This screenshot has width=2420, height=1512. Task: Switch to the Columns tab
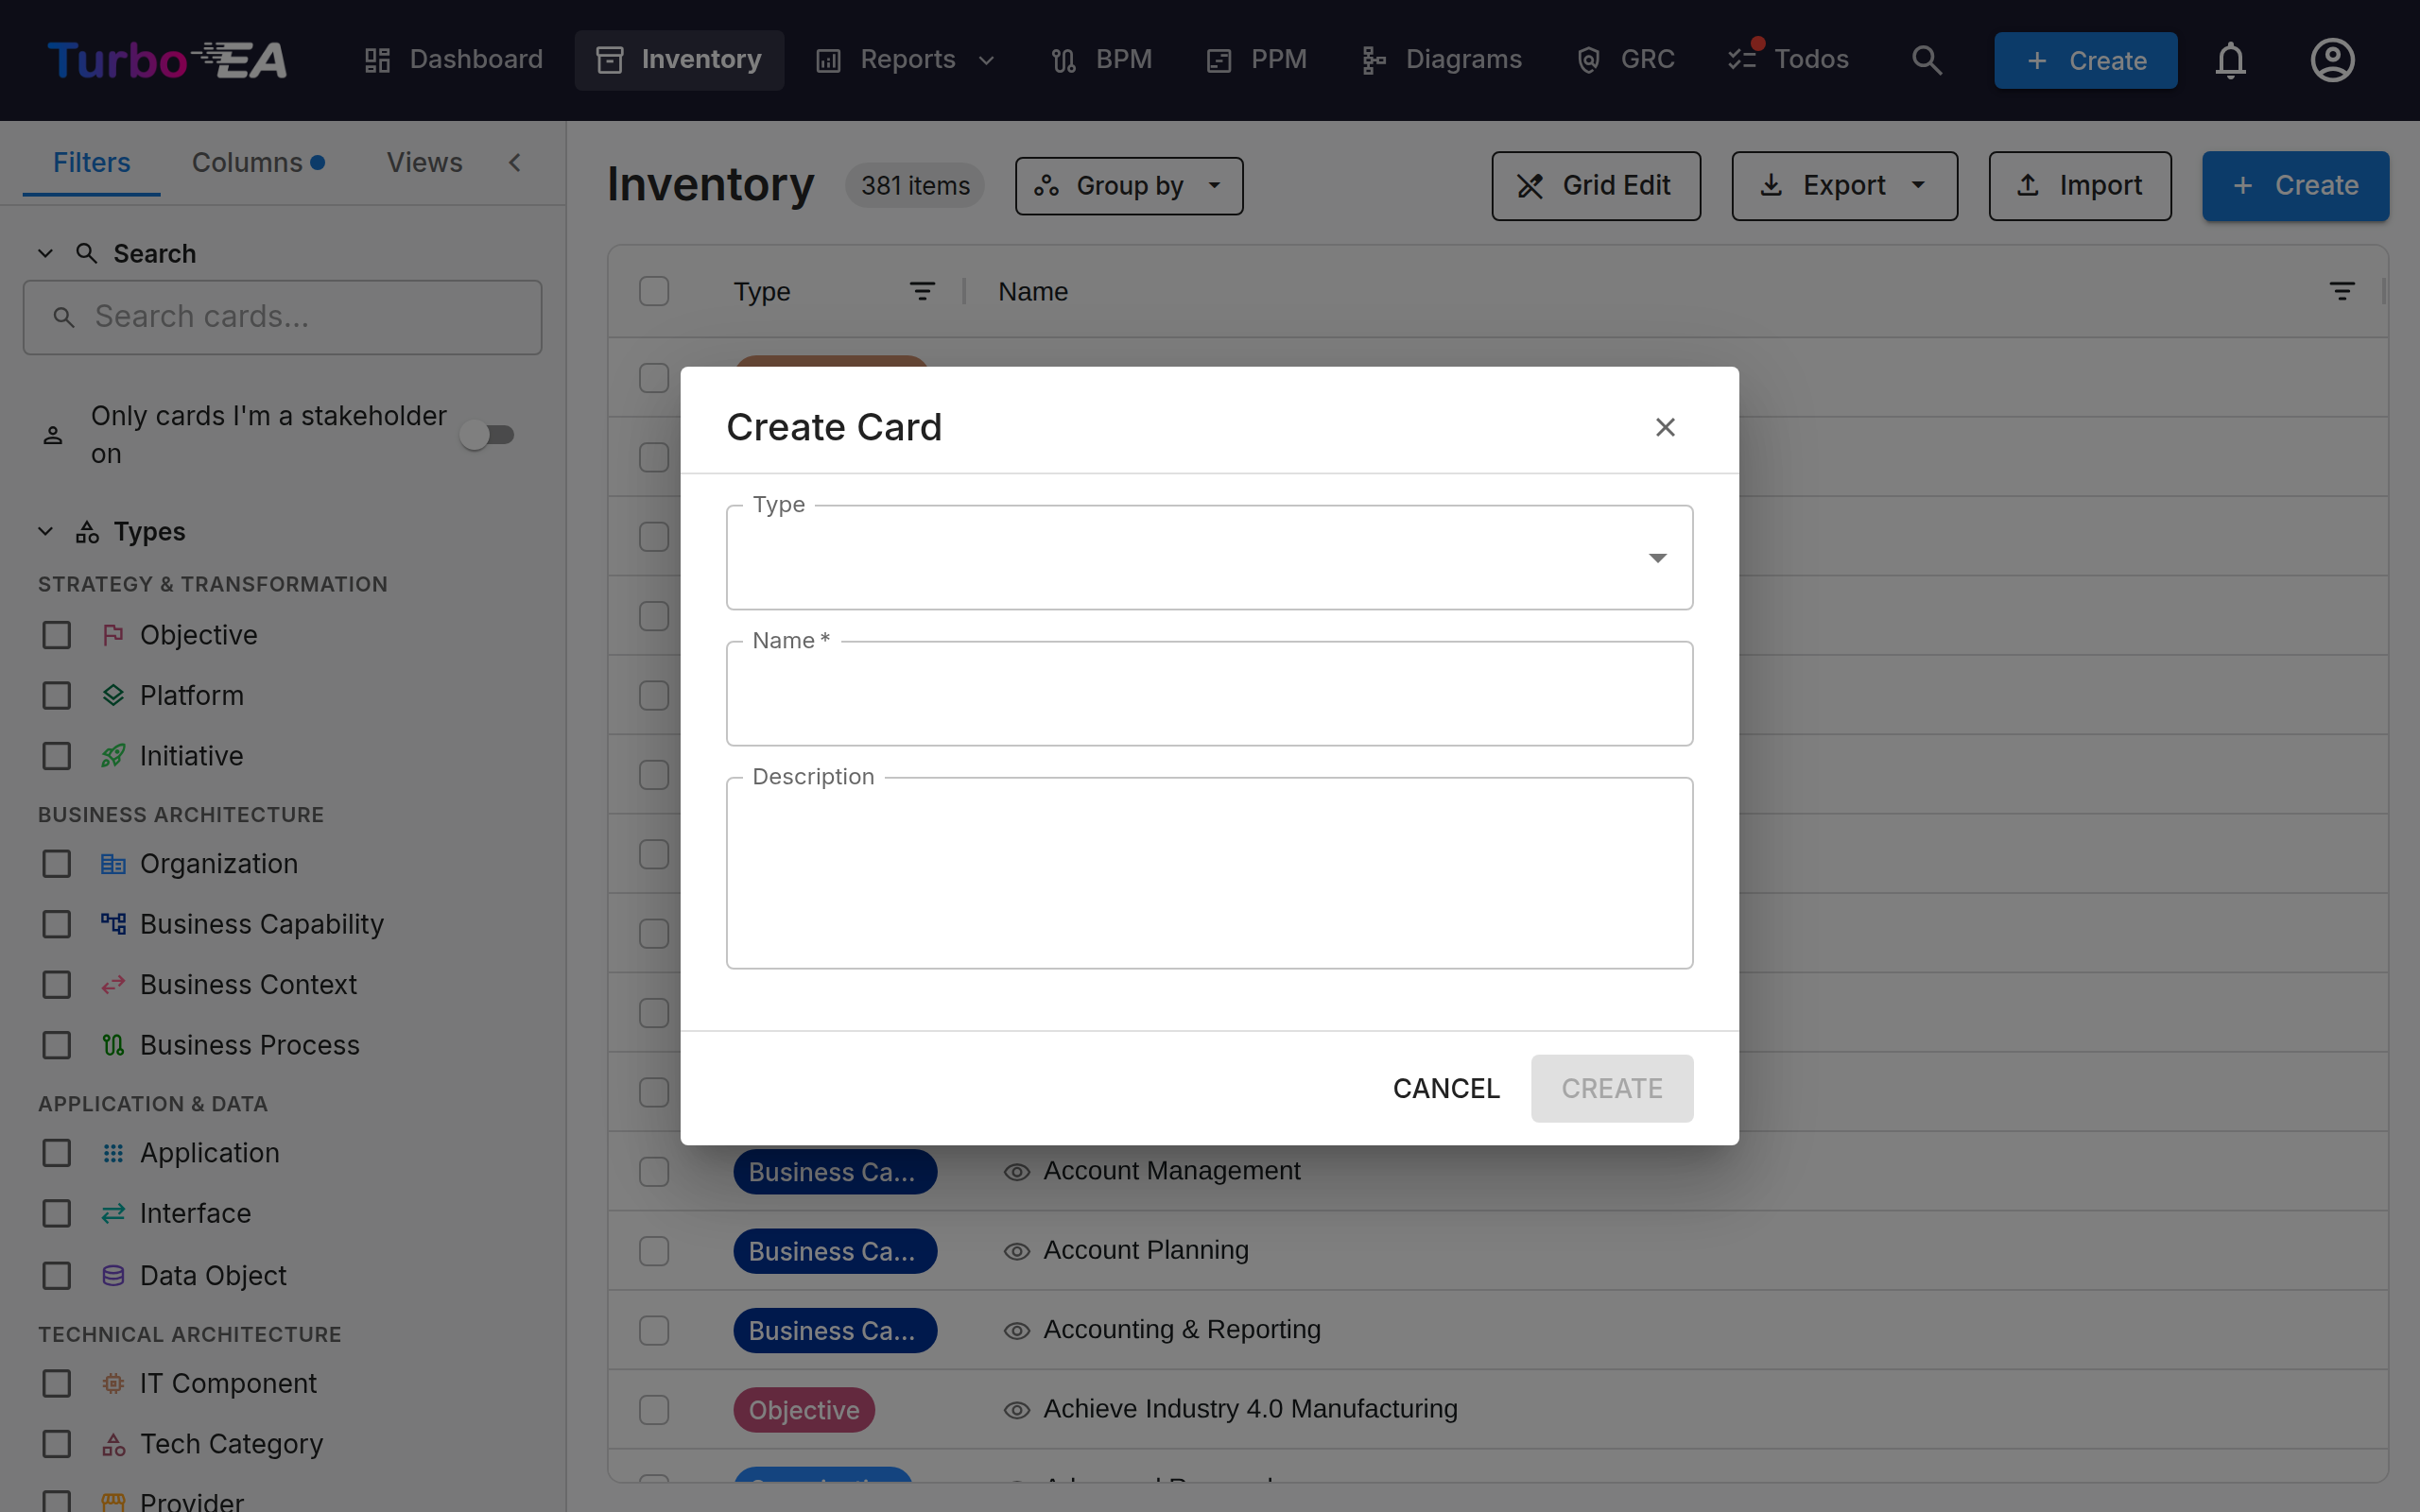[x=258, y=163]
